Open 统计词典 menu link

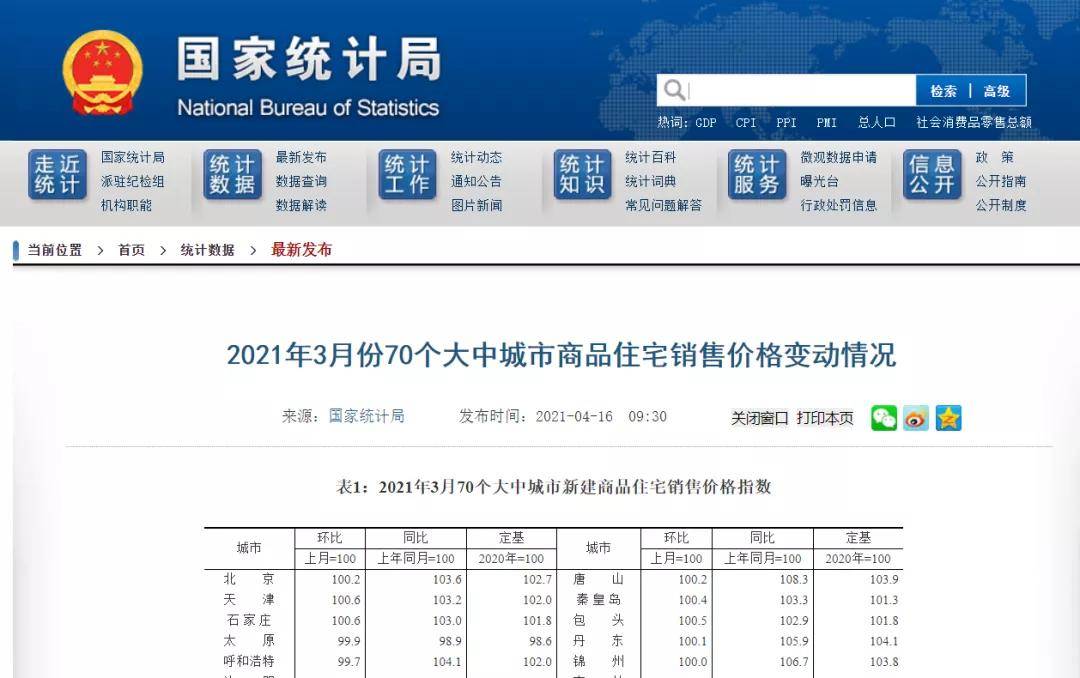[651, 181]
